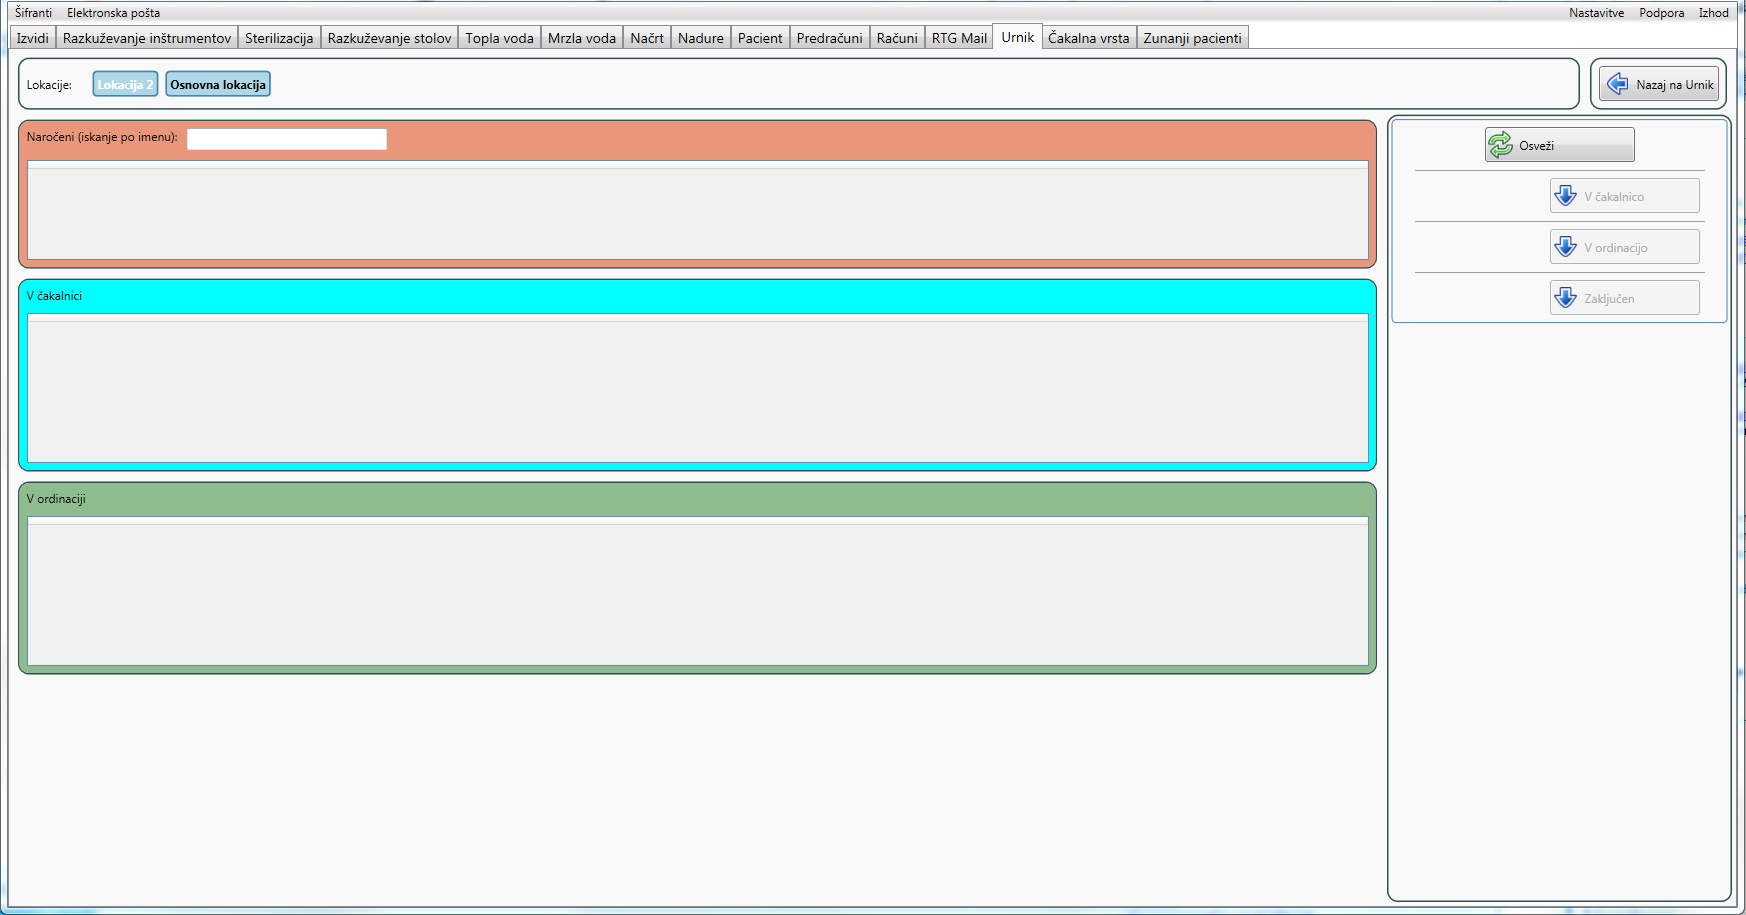Image resolution: width=1746 pixels, height=915 pixels.
Task: Open the Razkuževanje inštrumentov tab
Action: point(147,38)
